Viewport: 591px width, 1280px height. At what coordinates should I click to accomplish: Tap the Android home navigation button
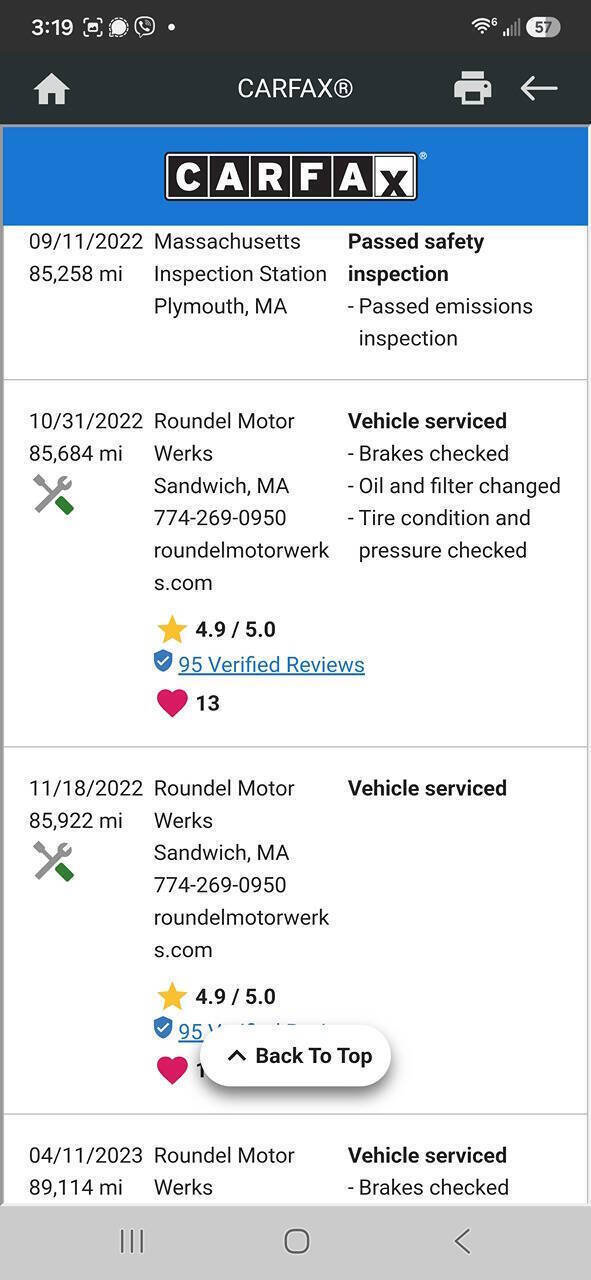click(296, 1241)
